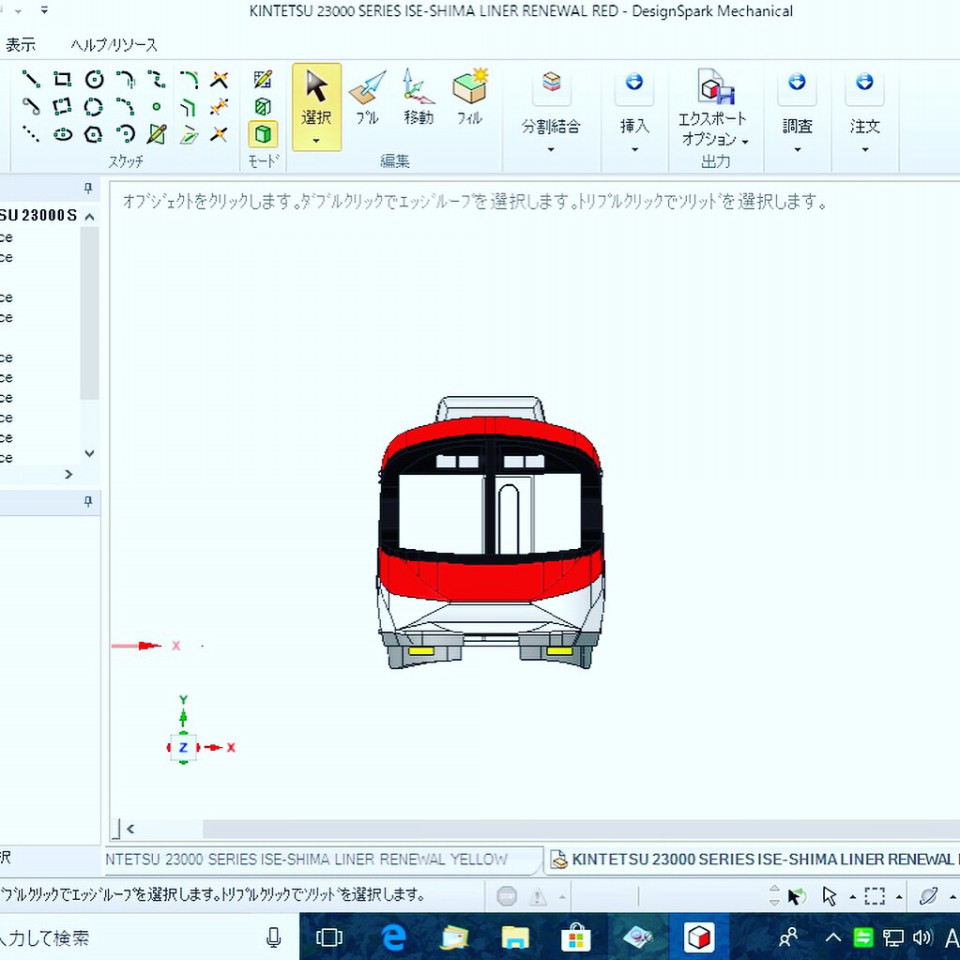Open Microsoft Store from the taskbar
This screenshot has height=960, width=960.
pos(576,937)
